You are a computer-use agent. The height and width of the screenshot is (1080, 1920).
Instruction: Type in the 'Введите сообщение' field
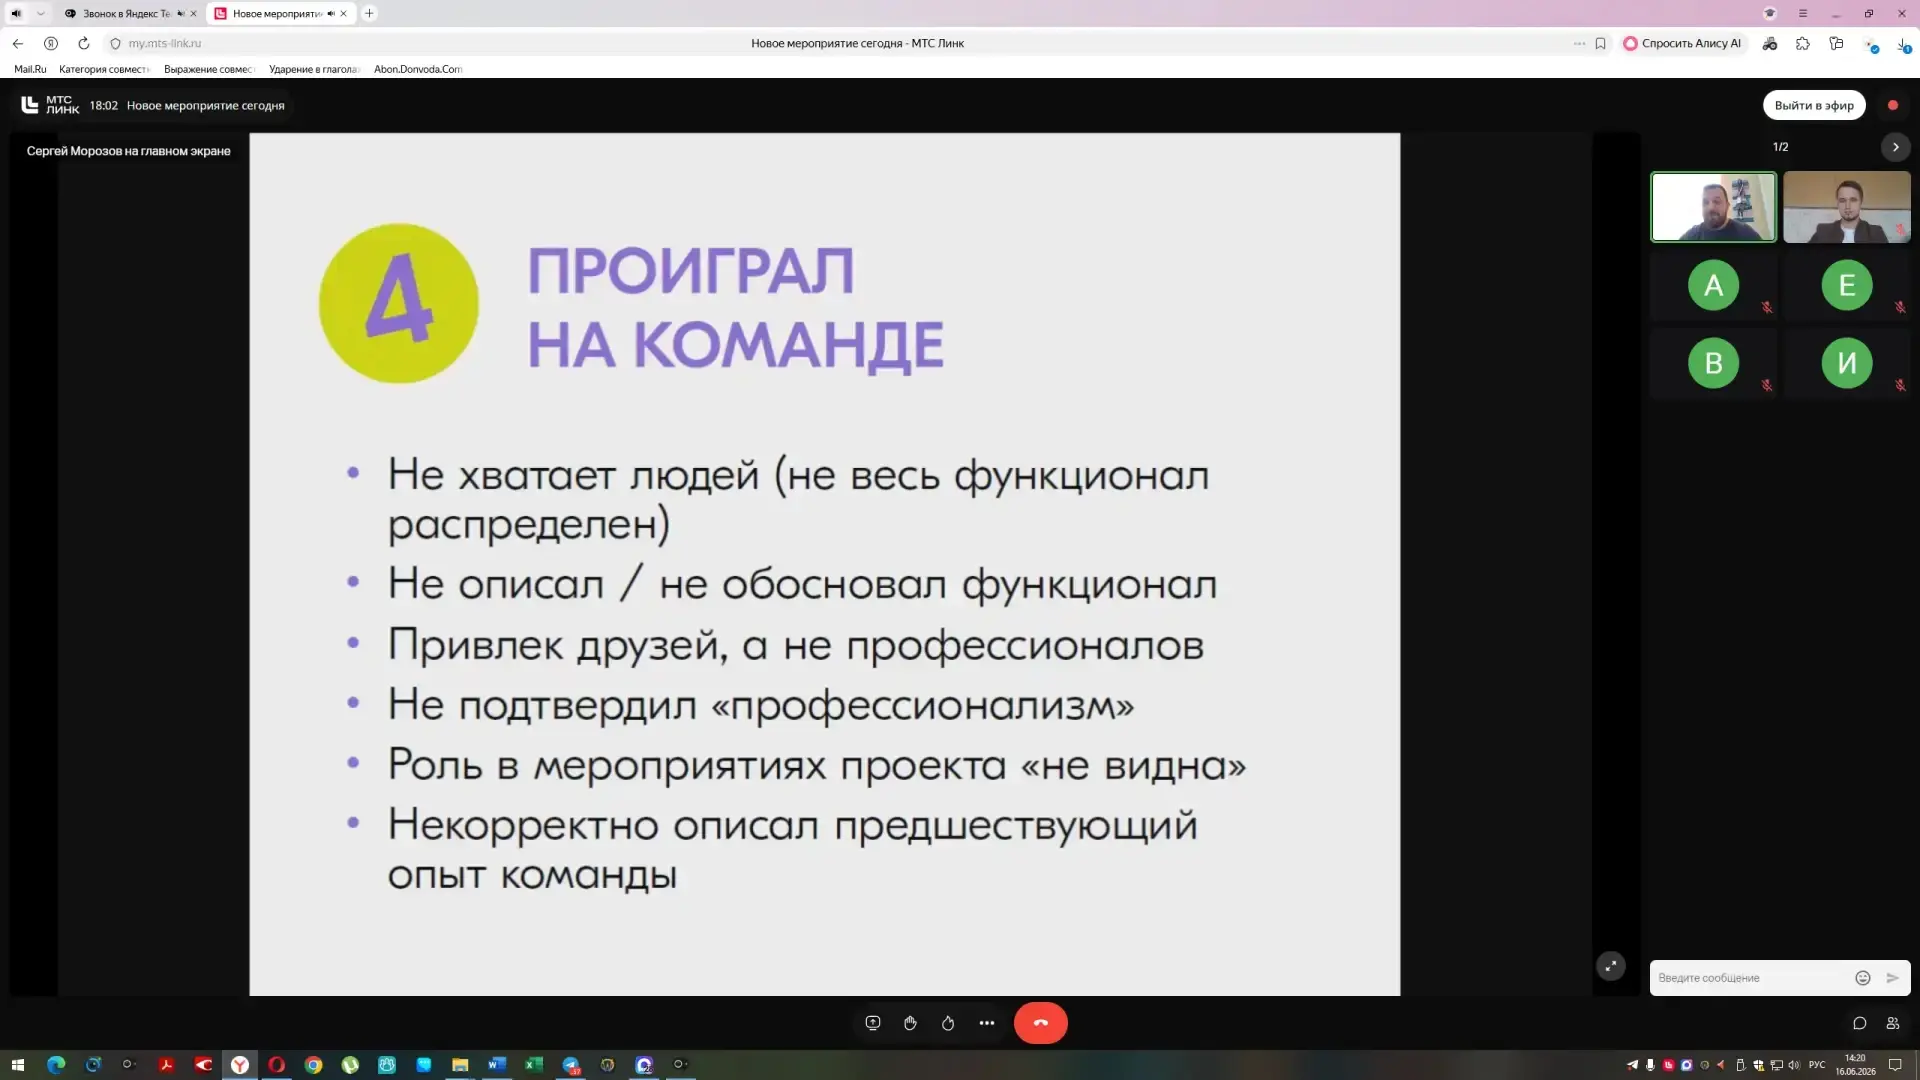tap(1750, 978)
